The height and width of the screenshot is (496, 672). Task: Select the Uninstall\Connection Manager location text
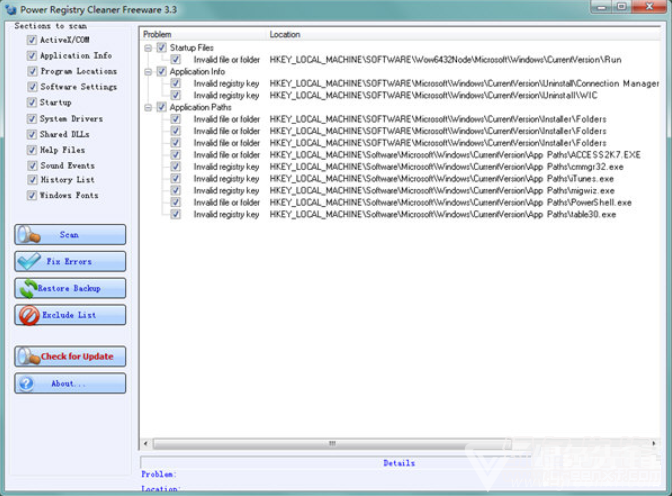pos(464,84)
